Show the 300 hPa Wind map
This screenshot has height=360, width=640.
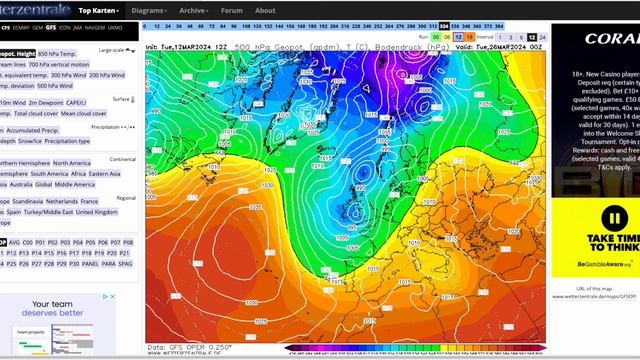pyautogui.click(x=68, y=75)
